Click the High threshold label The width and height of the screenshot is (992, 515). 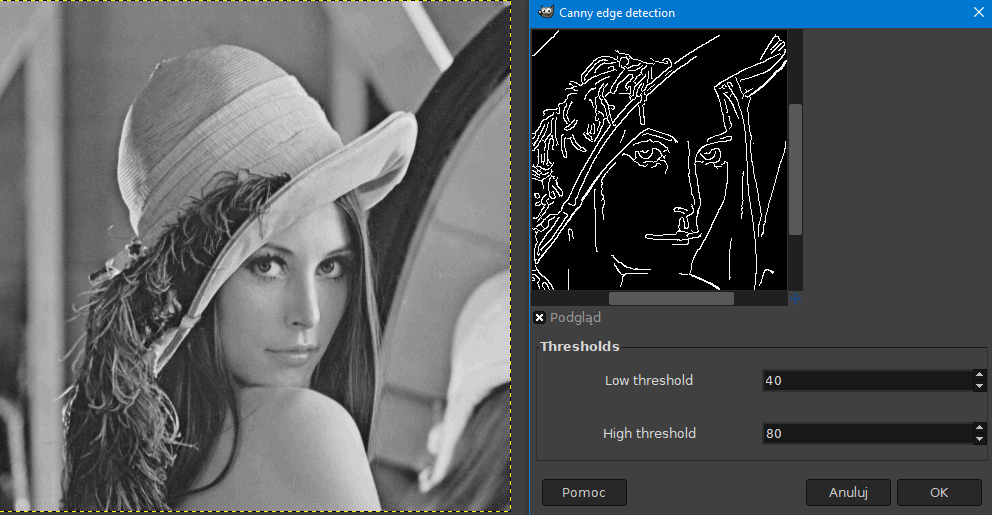click(649, 433)
